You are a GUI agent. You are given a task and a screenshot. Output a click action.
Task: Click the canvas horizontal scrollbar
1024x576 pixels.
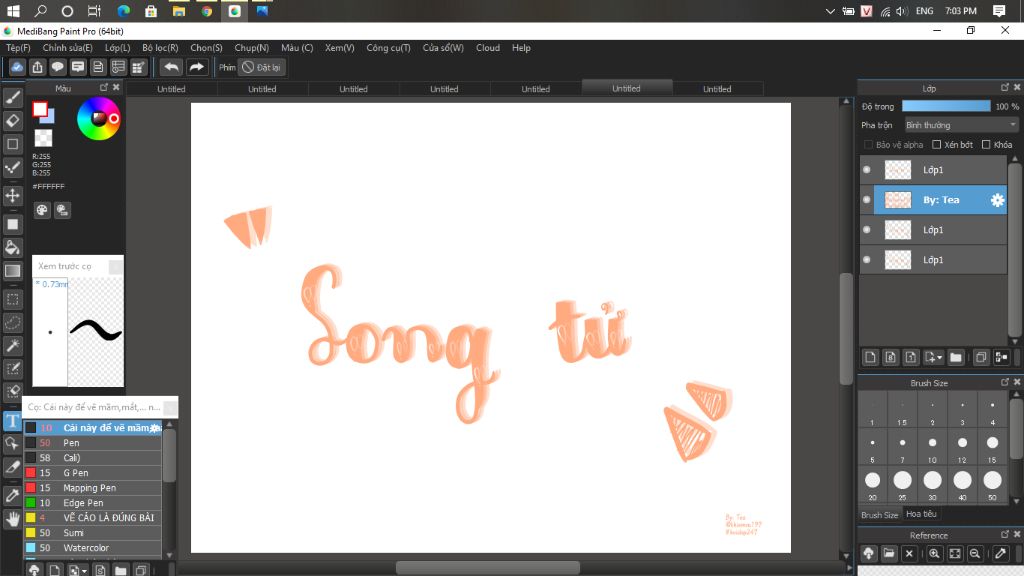(x=487, y=568)
